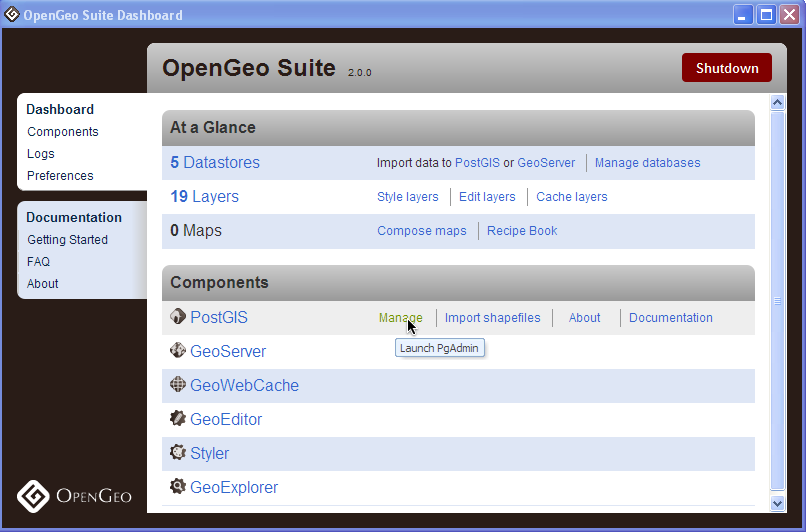The image size is (806, 532).
Task: Click the scrollbar up arrow
Action: [777, 102]
